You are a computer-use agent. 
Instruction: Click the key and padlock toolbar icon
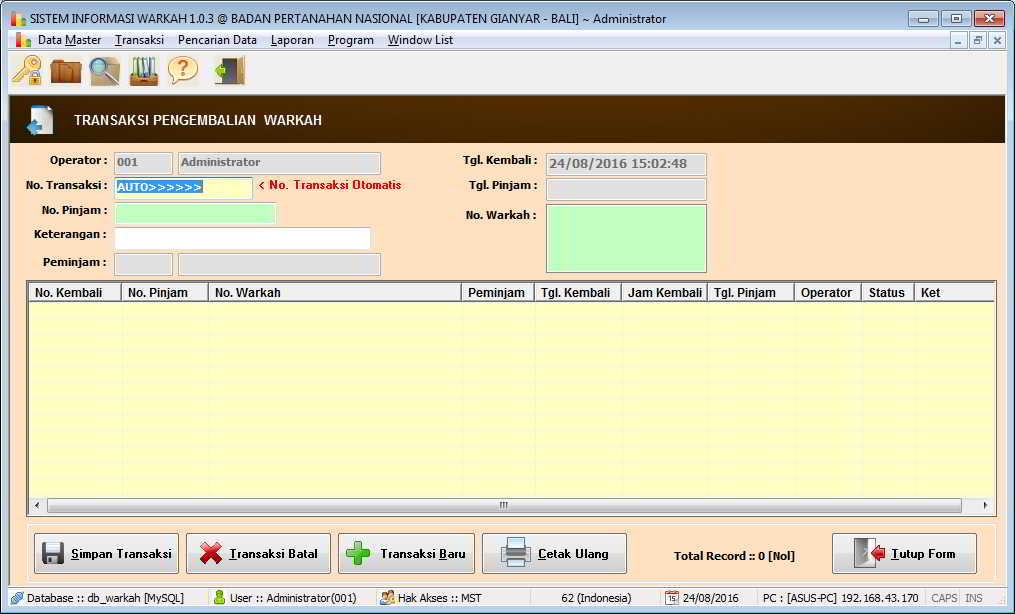27,71
